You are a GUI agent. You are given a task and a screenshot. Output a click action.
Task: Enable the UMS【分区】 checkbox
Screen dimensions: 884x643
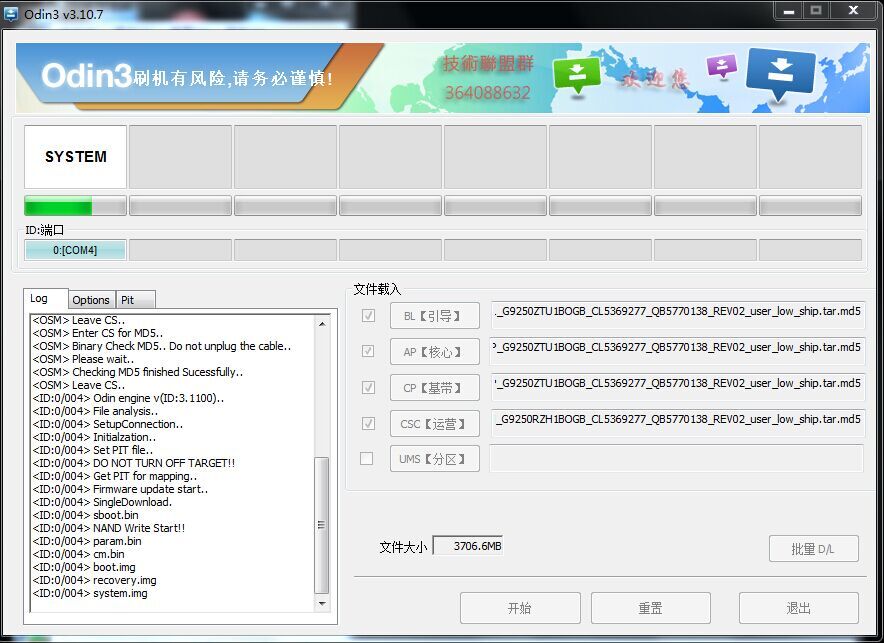coord(366,459)
